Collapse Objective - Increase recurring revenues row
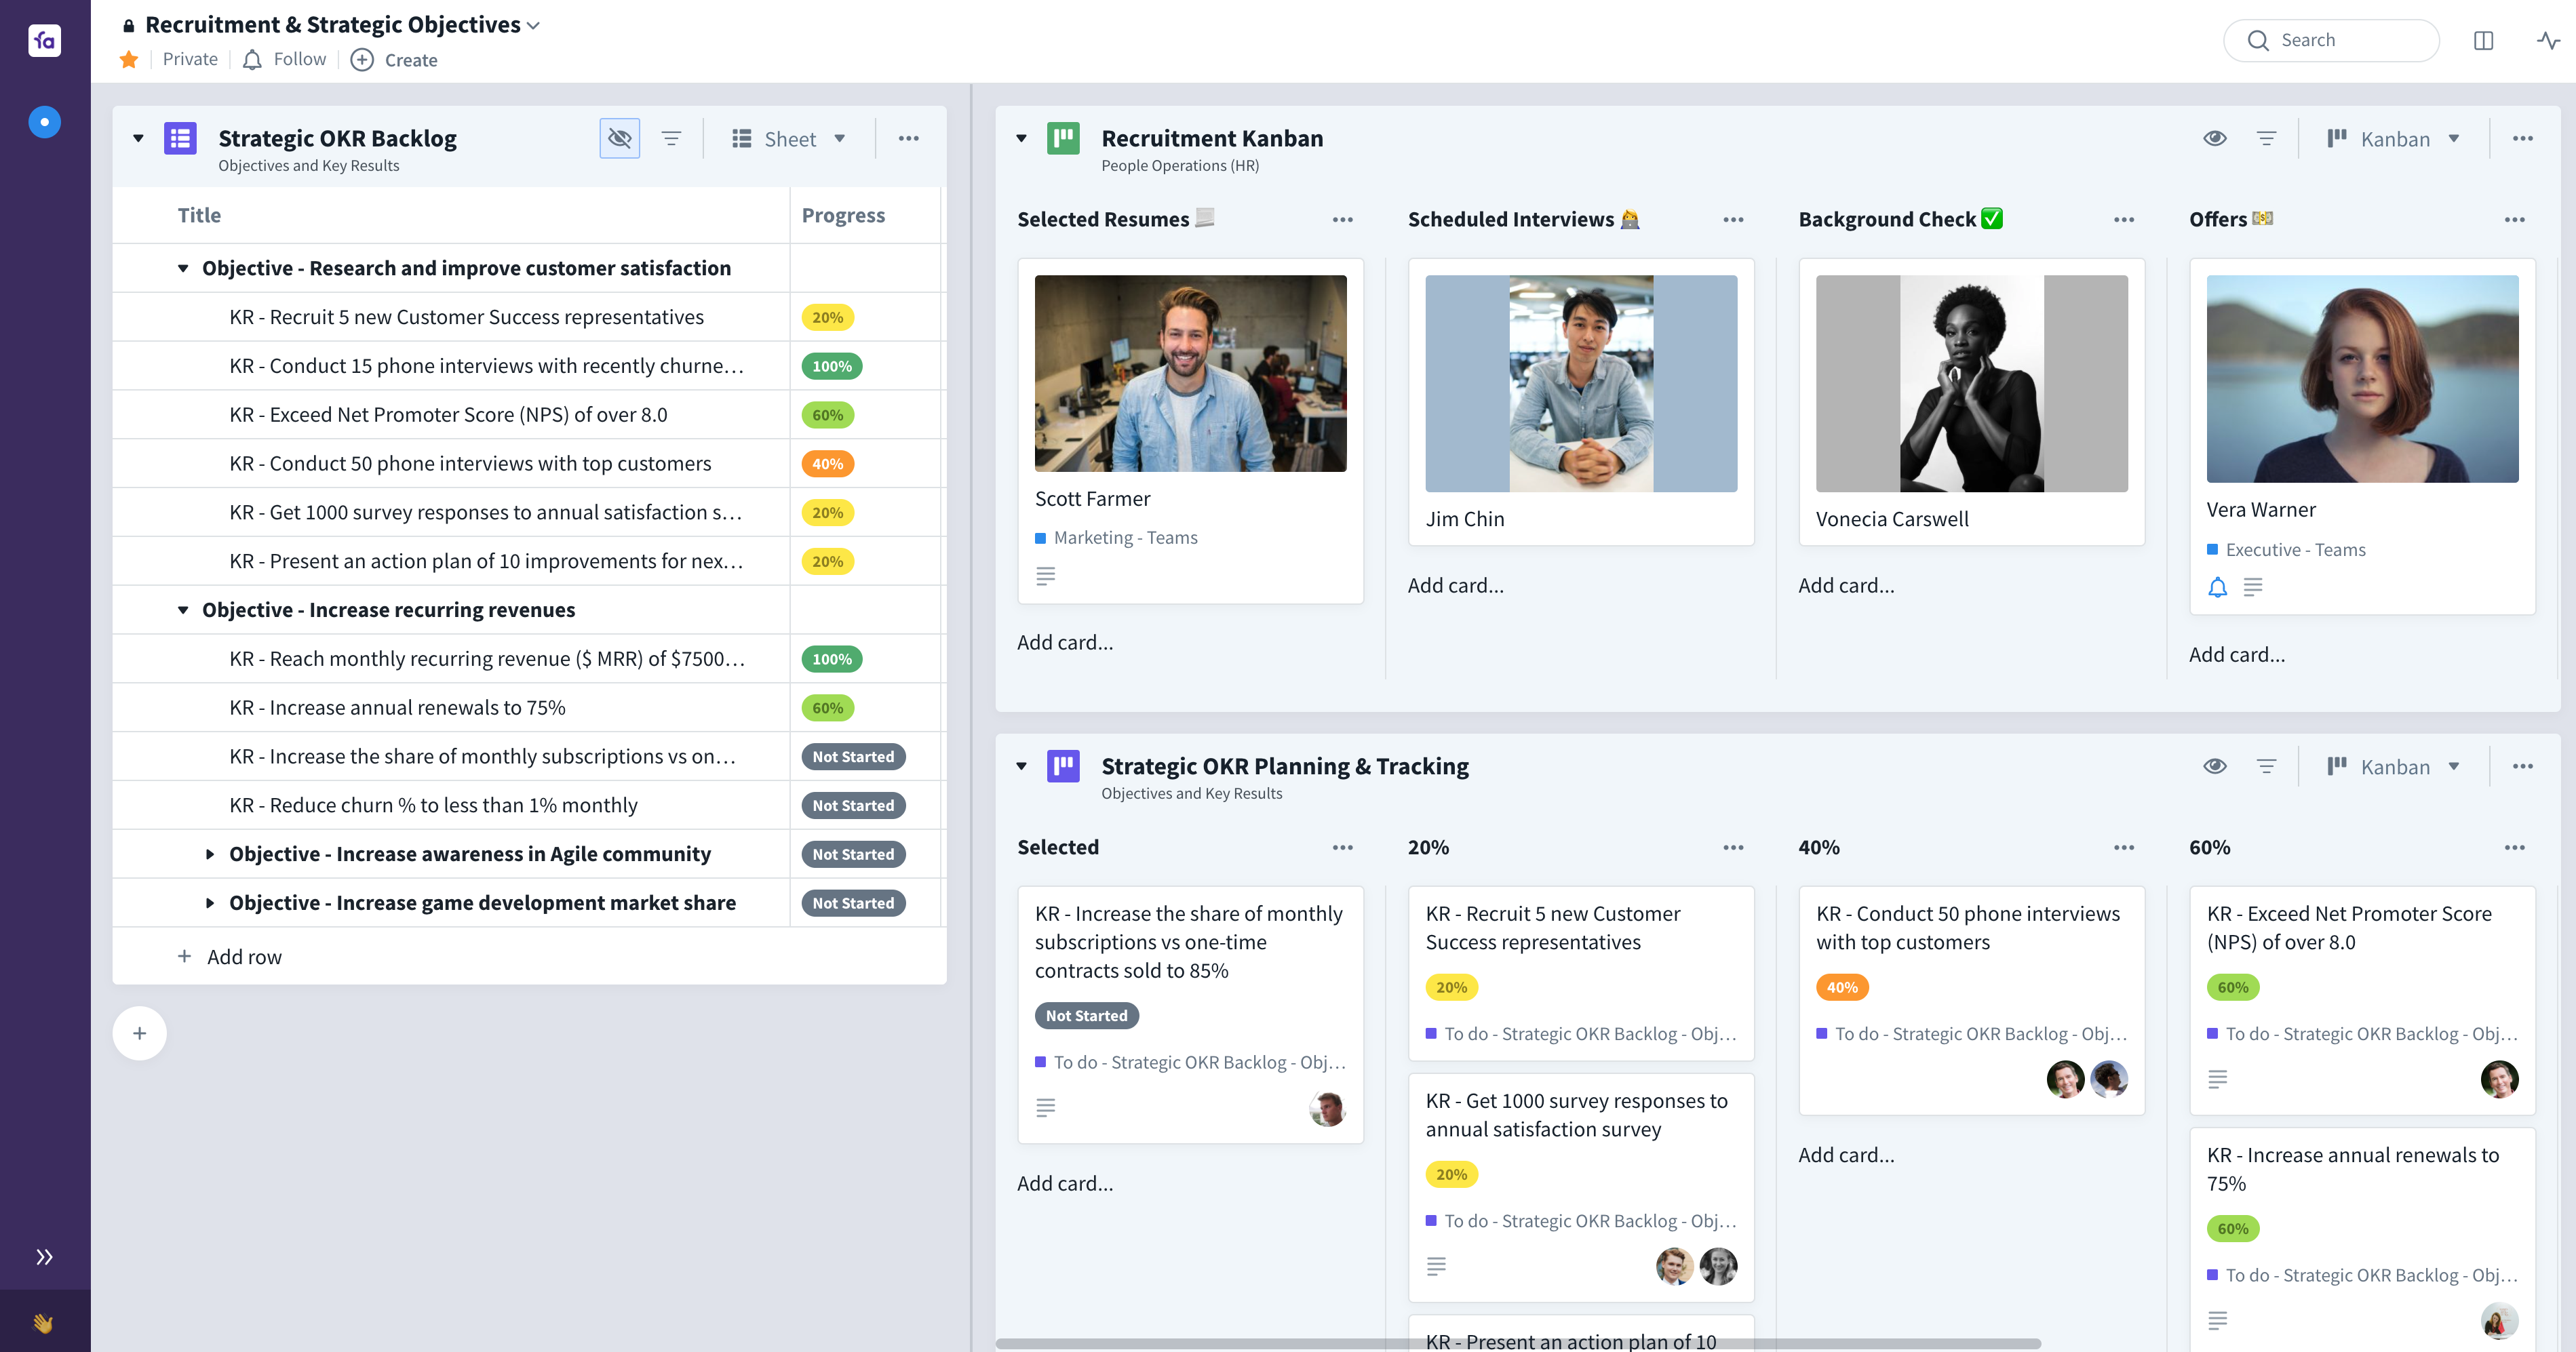 [x=182, y=610]
